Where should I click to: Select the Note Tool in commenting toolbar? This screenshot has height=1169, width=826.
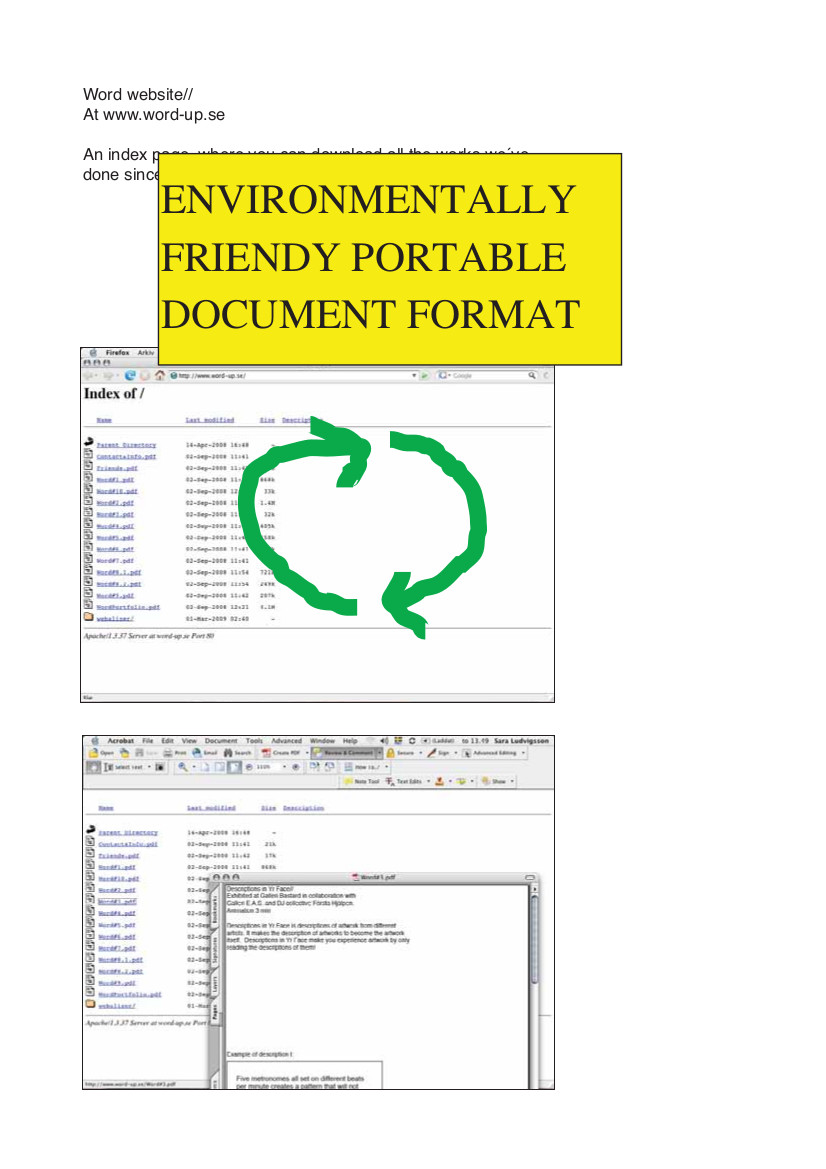click(361, 781)
